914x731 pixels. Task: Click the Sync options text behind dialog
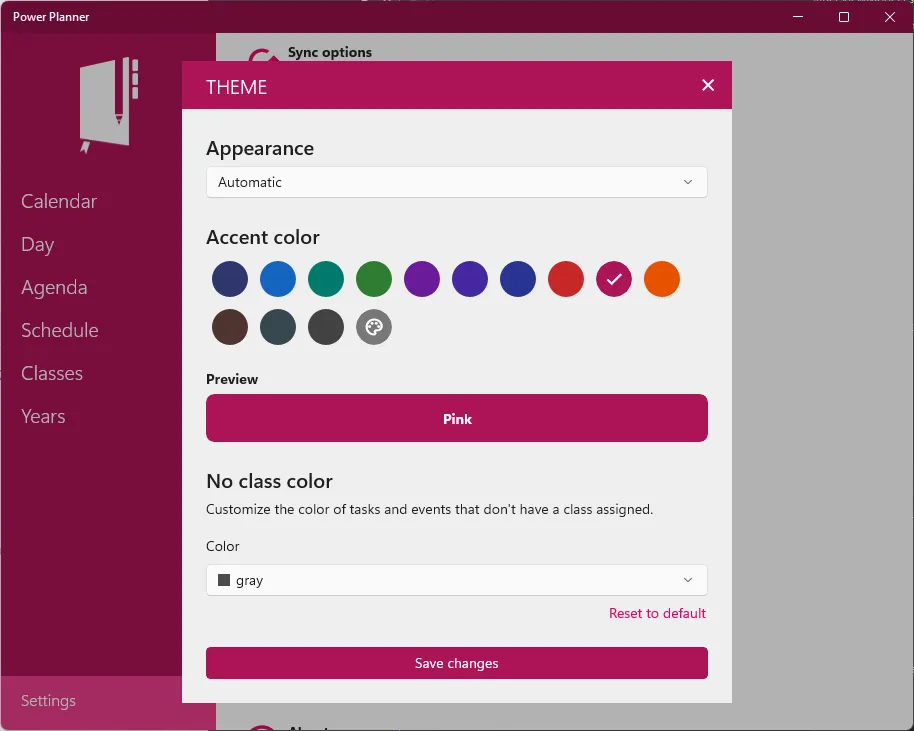pyautogui.click(x=330, y=52)
